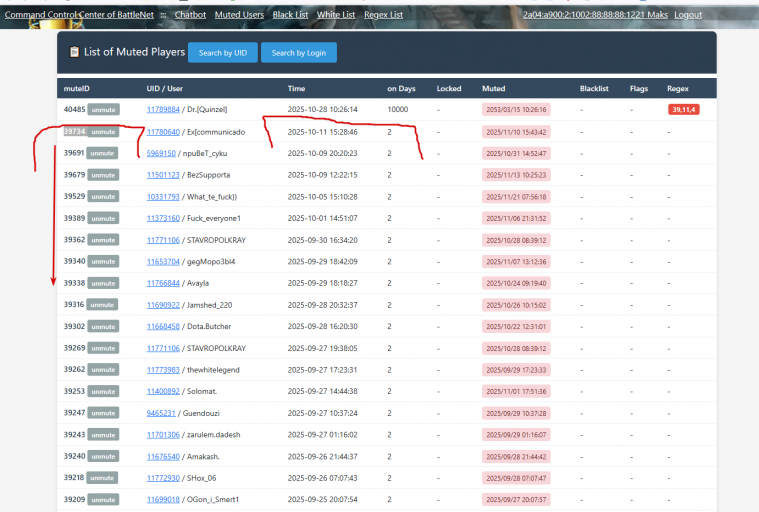Open the Maks user address link
This screenshot has width=759, height=512.
595,15
